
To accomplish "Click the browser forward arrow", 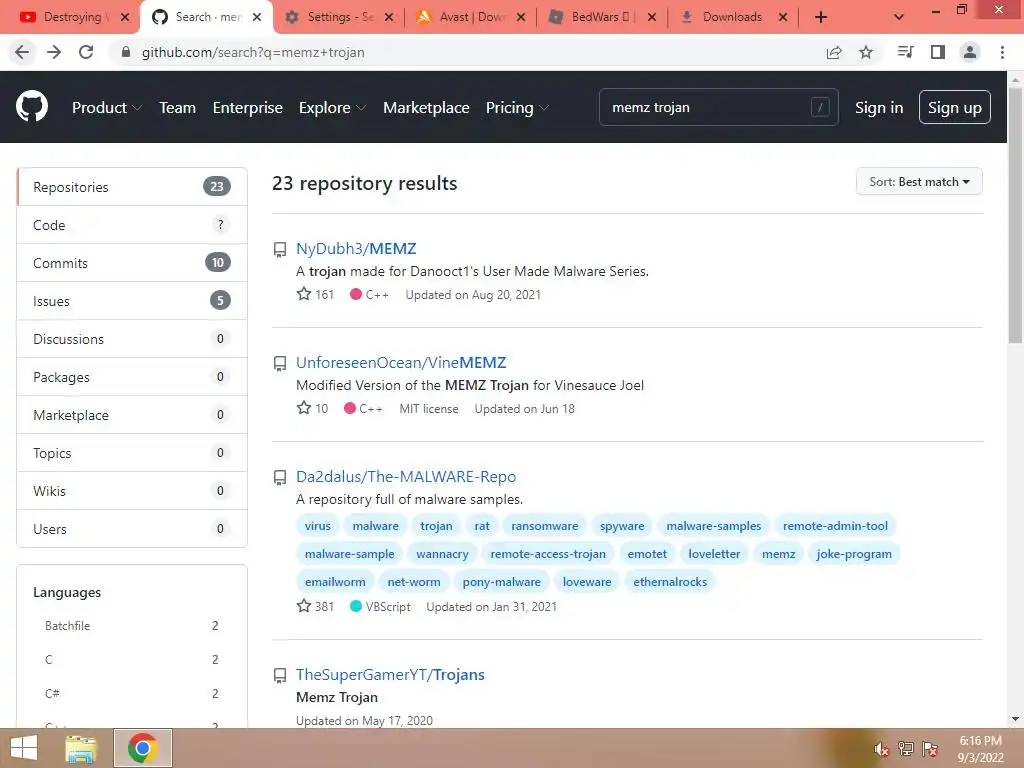I will click(54, 52).
